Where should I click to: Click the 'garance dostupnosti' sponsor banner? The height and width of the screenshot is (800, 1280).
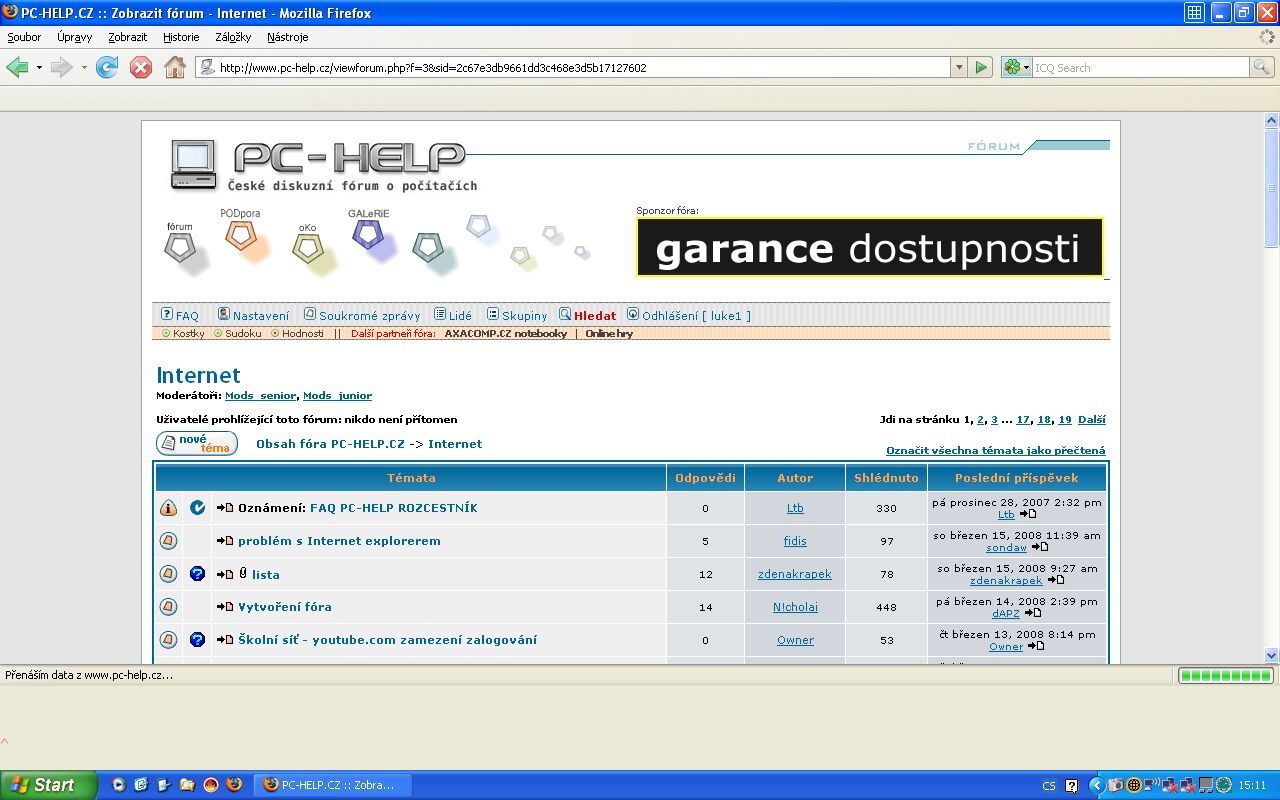coord(870,247)
